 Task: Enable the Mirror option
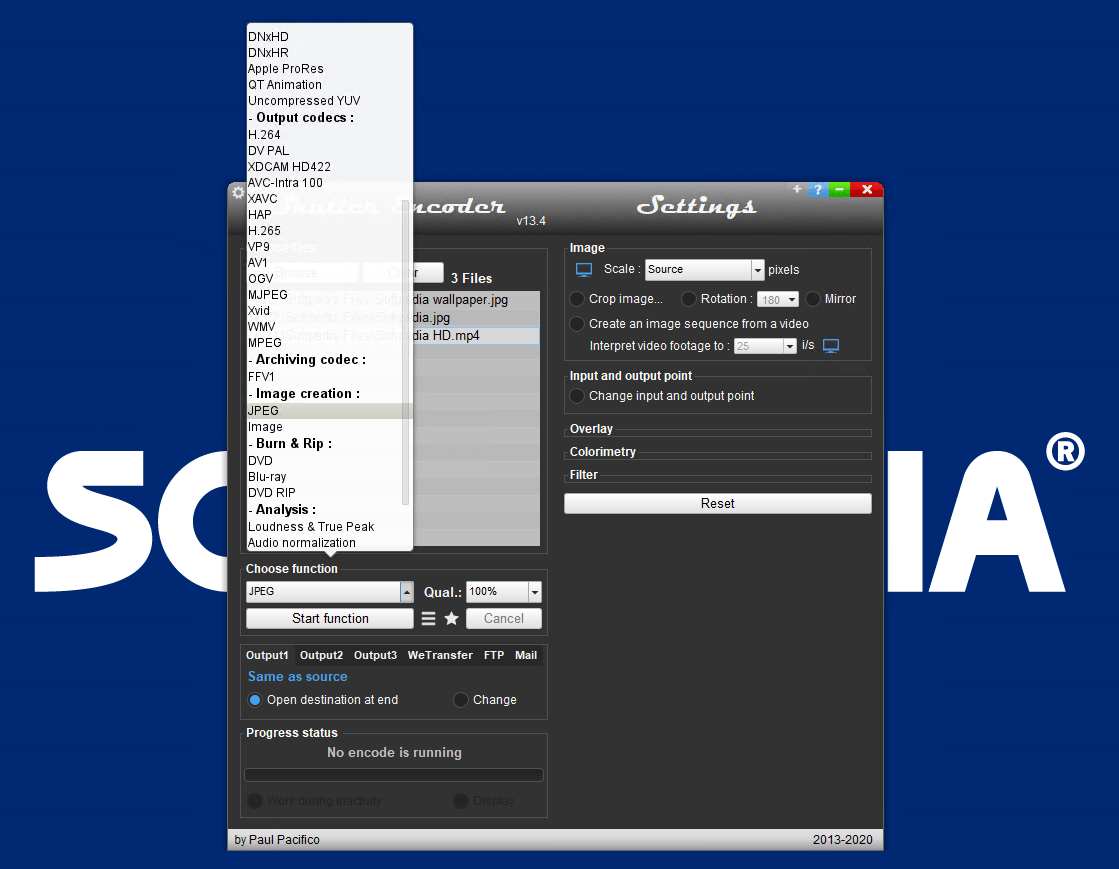(x=812, y=299)
